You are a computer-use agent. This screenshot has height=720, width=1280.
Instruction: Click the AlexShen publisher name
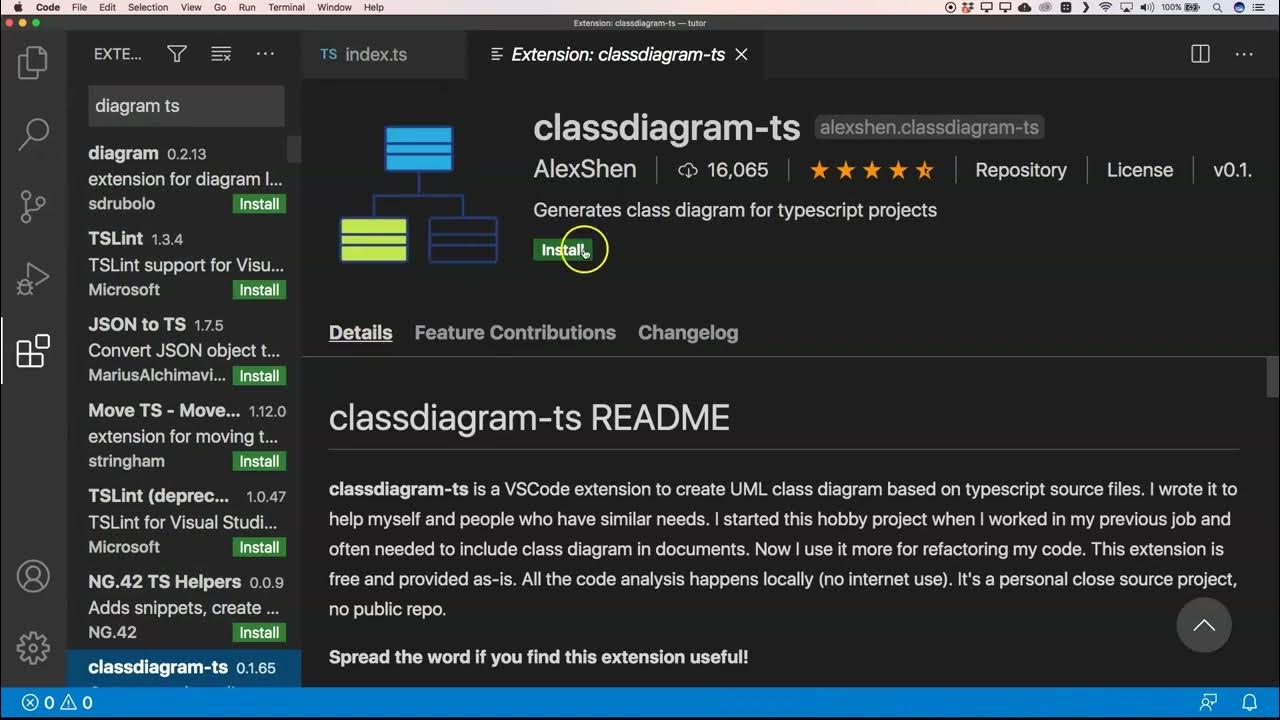point(585,169)
